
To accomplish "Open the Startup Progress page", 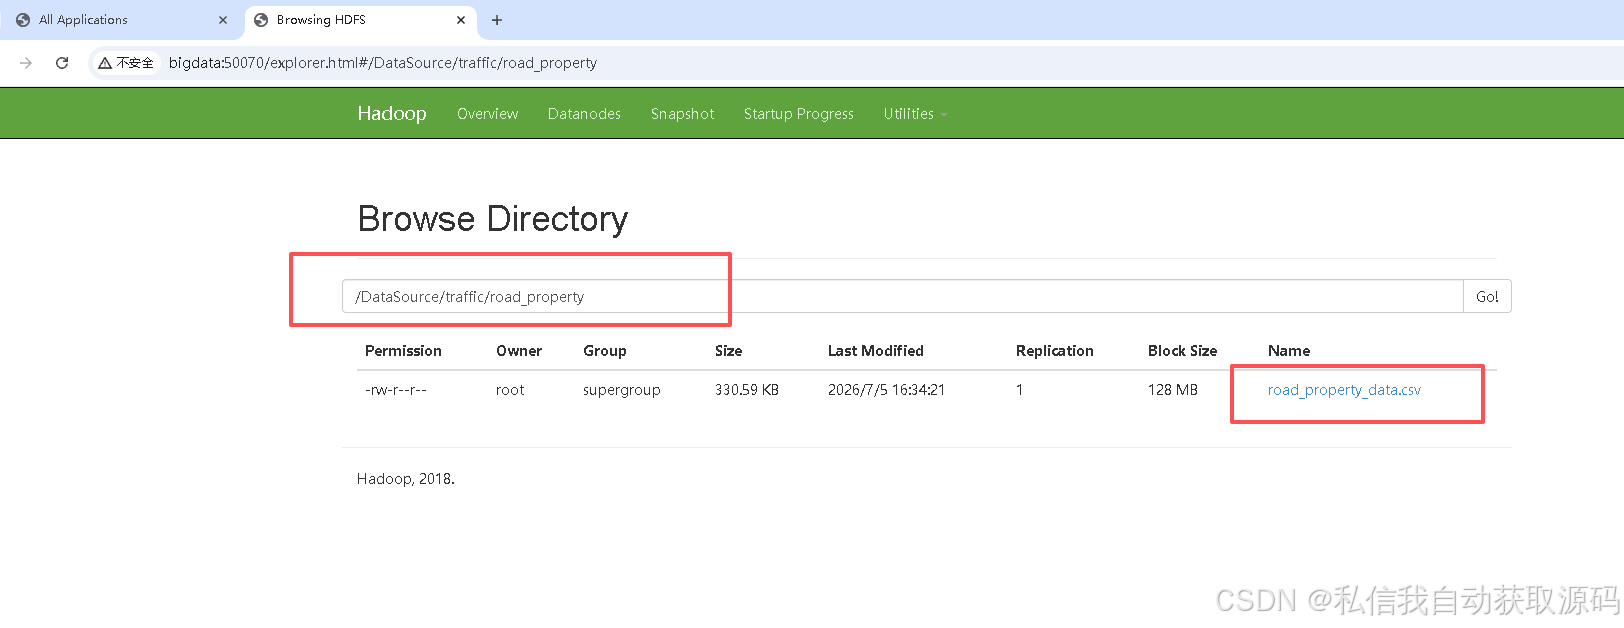I will pyautogui.click(x=799, y=114).
